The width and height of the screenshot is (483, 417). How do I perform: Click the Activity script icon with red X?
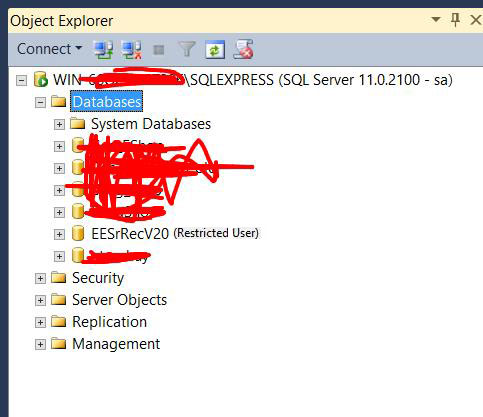(x=243, y=50)
